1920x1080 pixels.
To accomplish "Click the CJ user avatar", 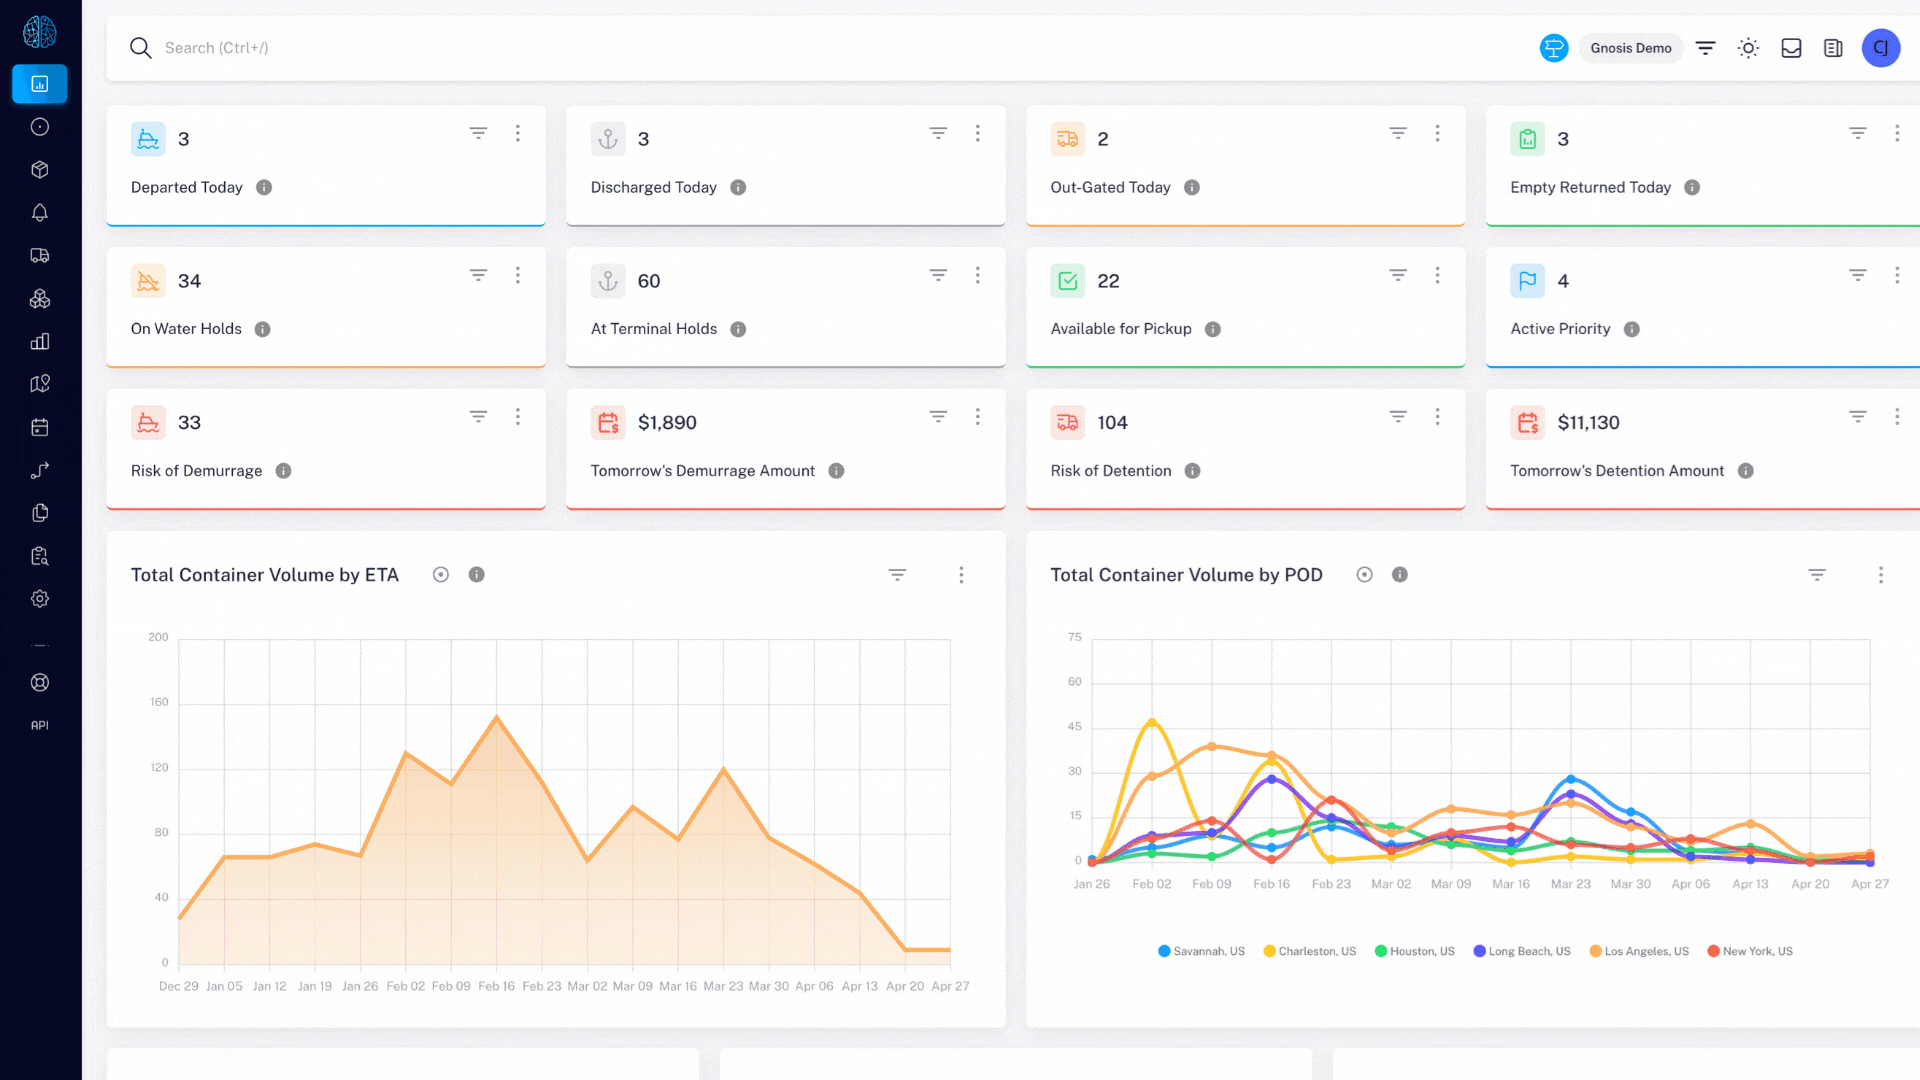I will (1880, 48).
